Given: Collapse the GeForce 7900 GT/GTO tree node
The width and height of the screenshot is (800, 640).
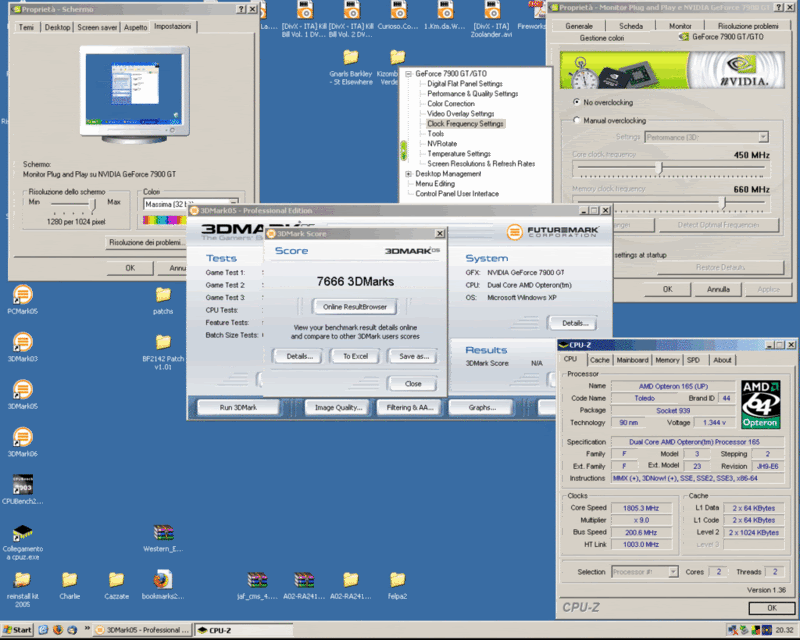Looking at the screenshot, I should [x=408, y=73].
